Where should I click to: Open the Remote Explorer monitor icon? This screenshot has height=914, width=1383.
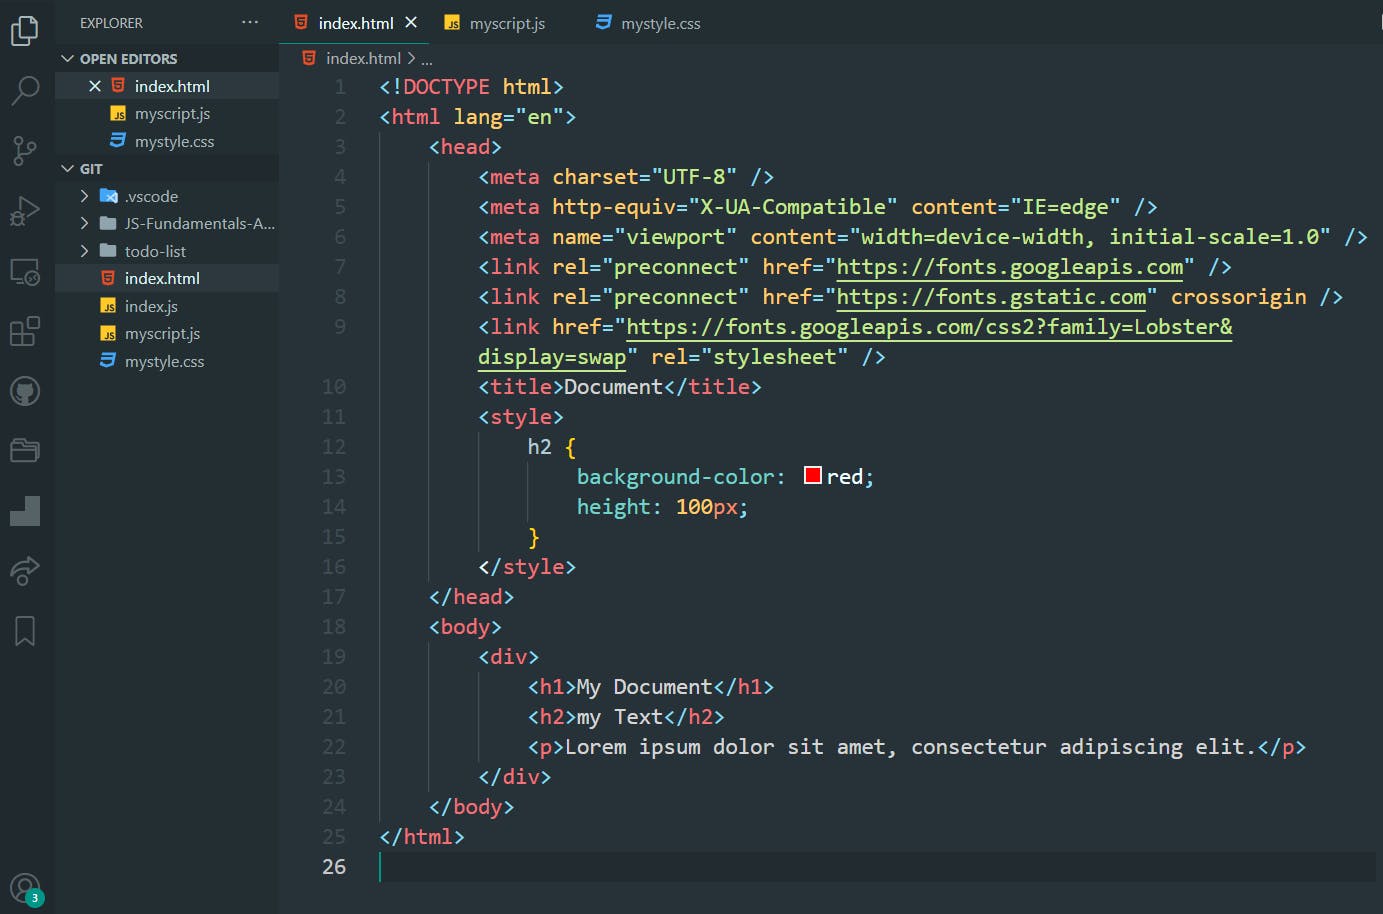tap(24, 272)
